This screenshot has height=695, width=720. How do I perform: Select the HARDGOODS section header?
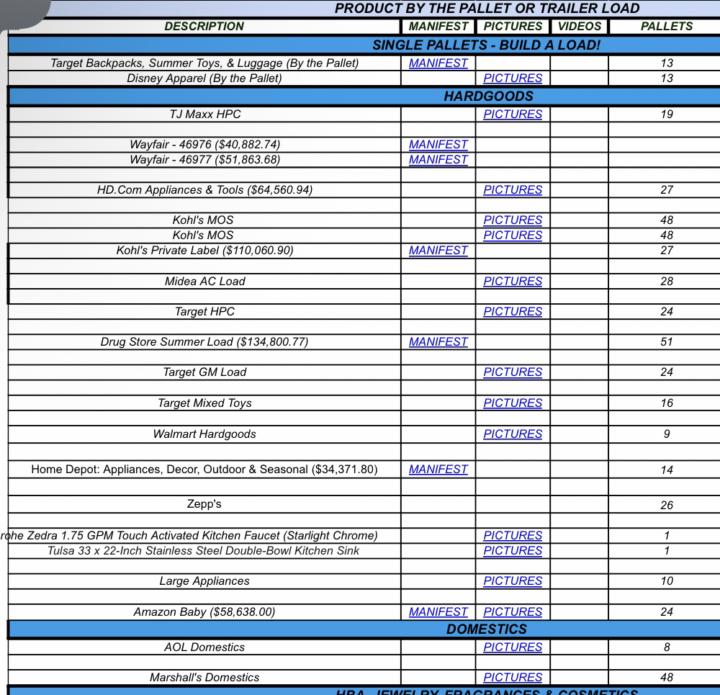[488, 96]
